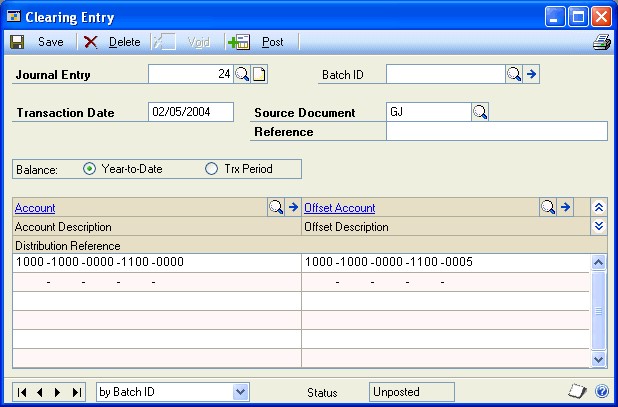Click the Batch ID expansion arrow

(531, 74)
